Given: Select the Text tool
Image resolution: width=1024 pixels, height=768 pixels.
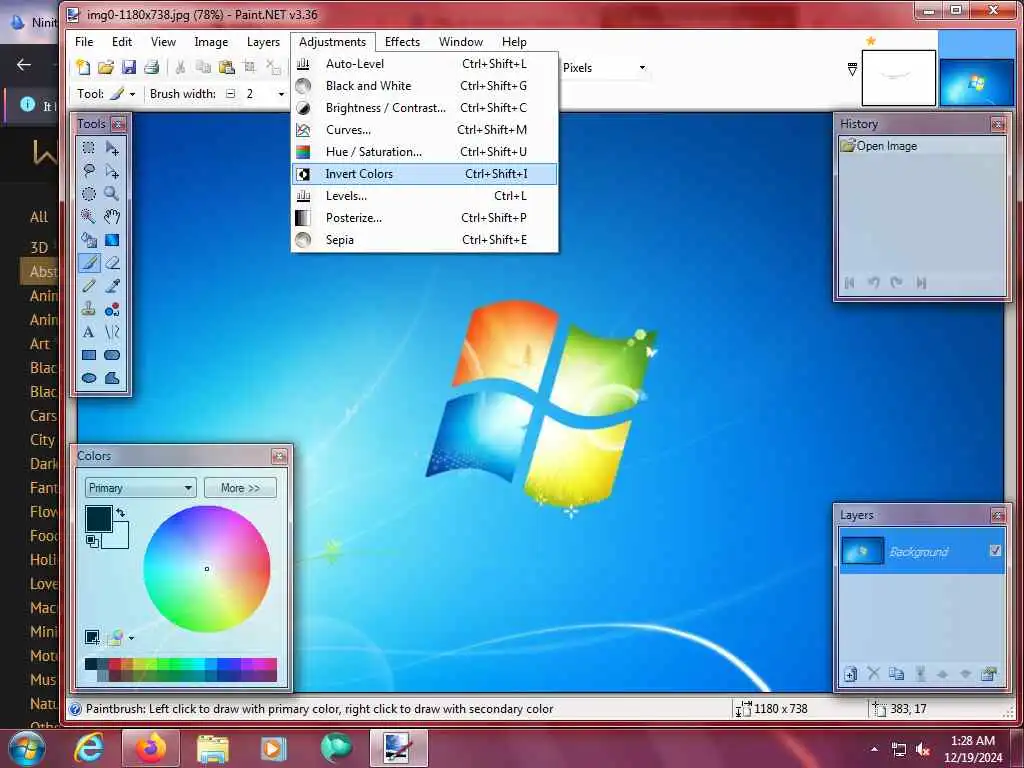Looking at the screenshot, I should point(89,332).
